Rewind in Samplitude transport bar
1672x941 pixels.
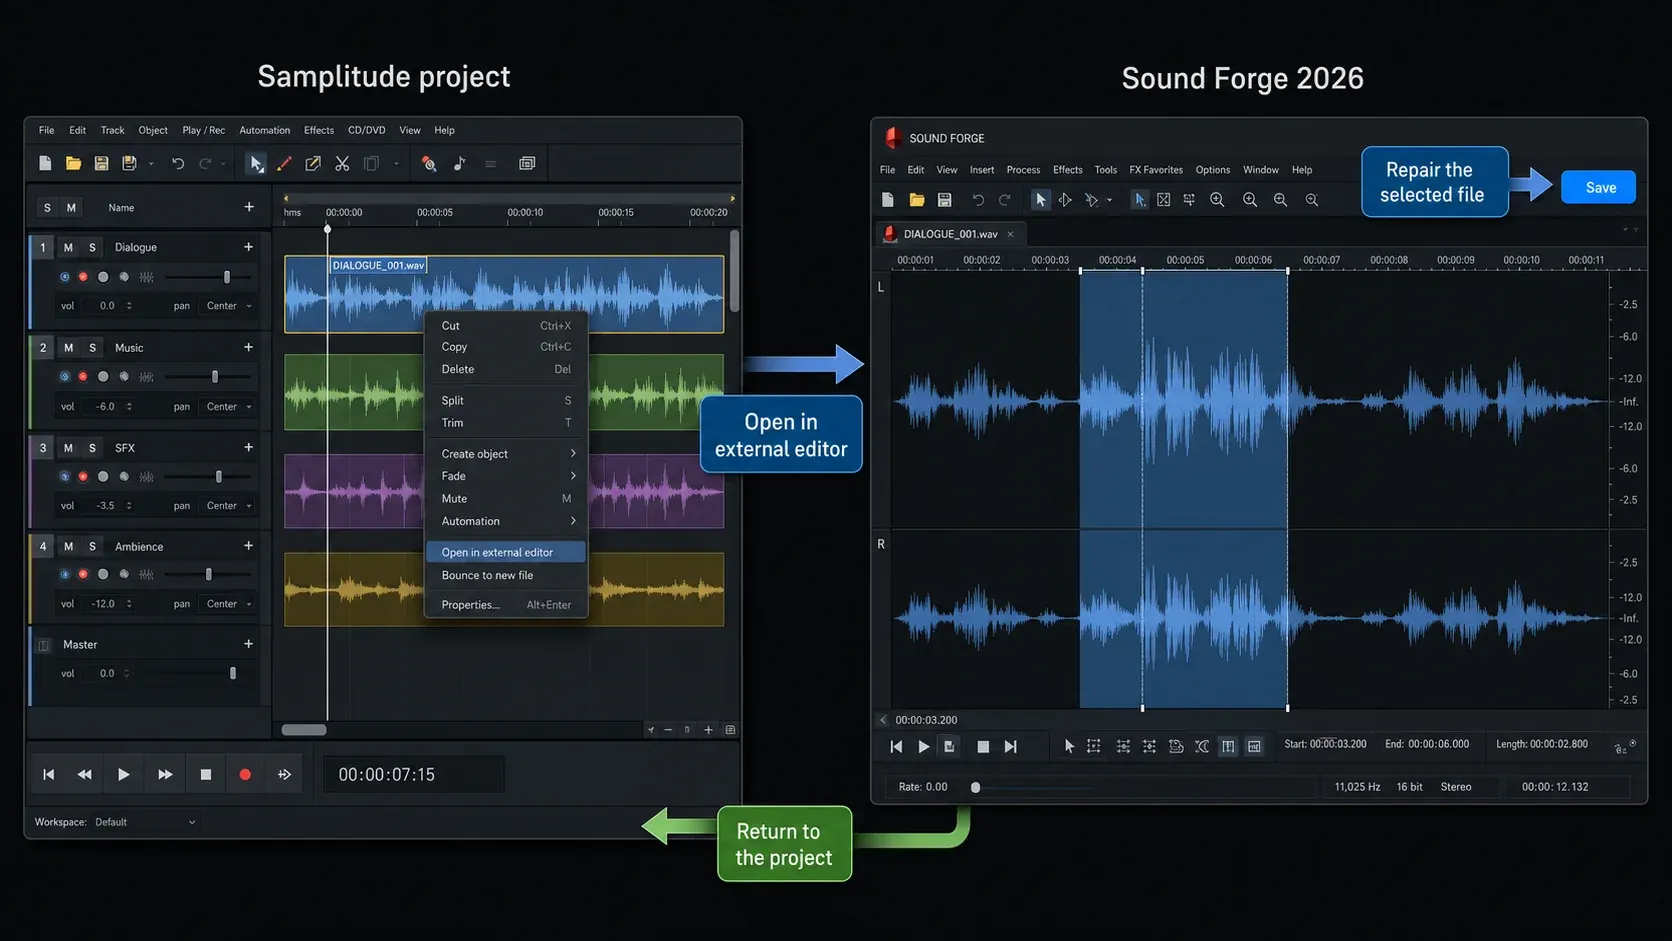tap(85, 774)
